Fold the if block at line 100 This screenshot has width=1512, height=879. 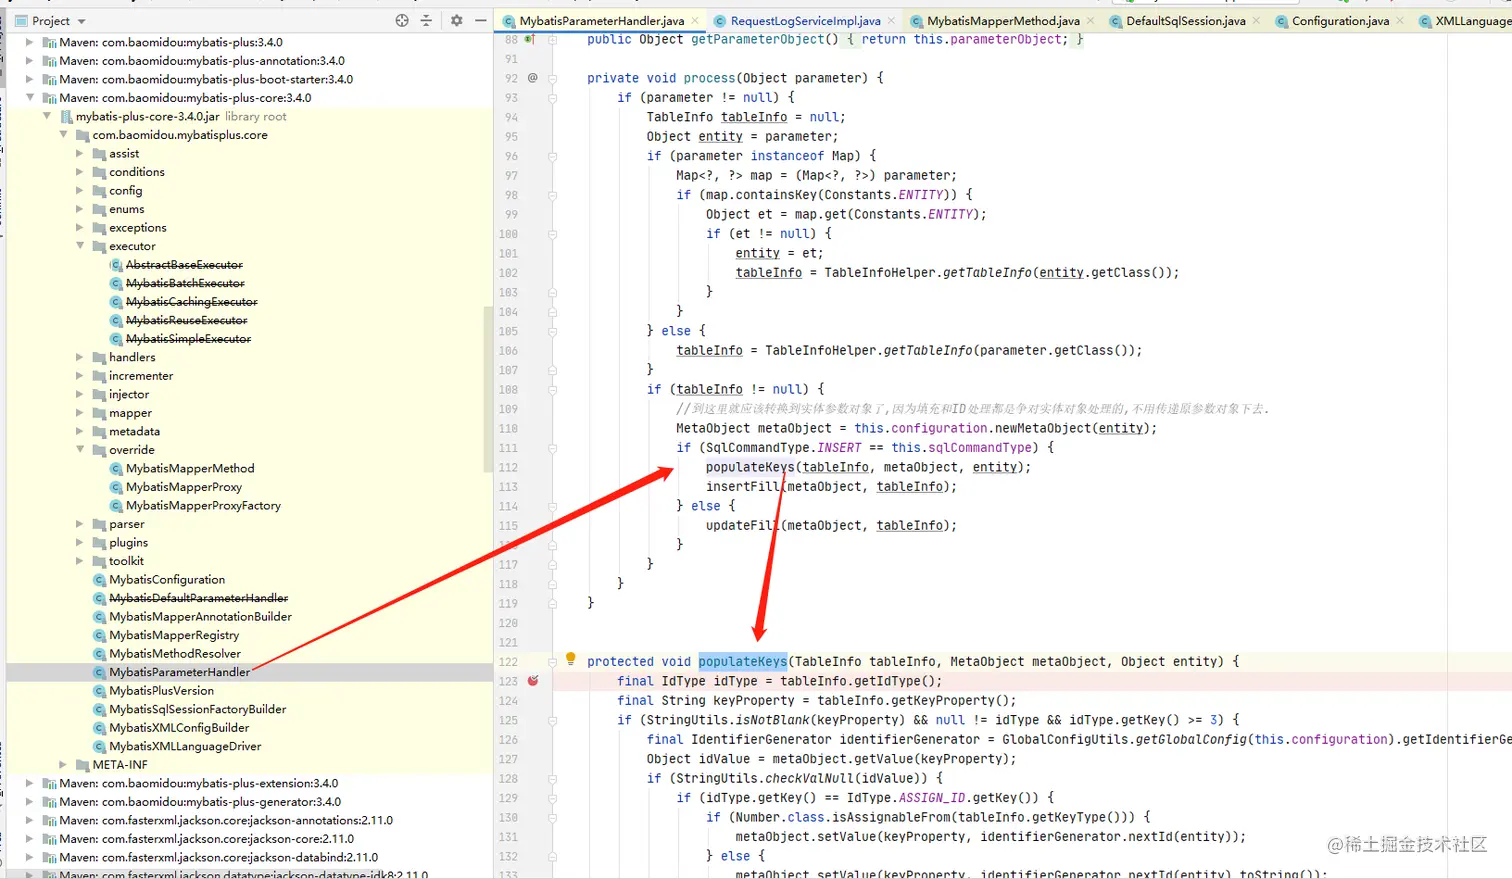click(x=552, y=234)
